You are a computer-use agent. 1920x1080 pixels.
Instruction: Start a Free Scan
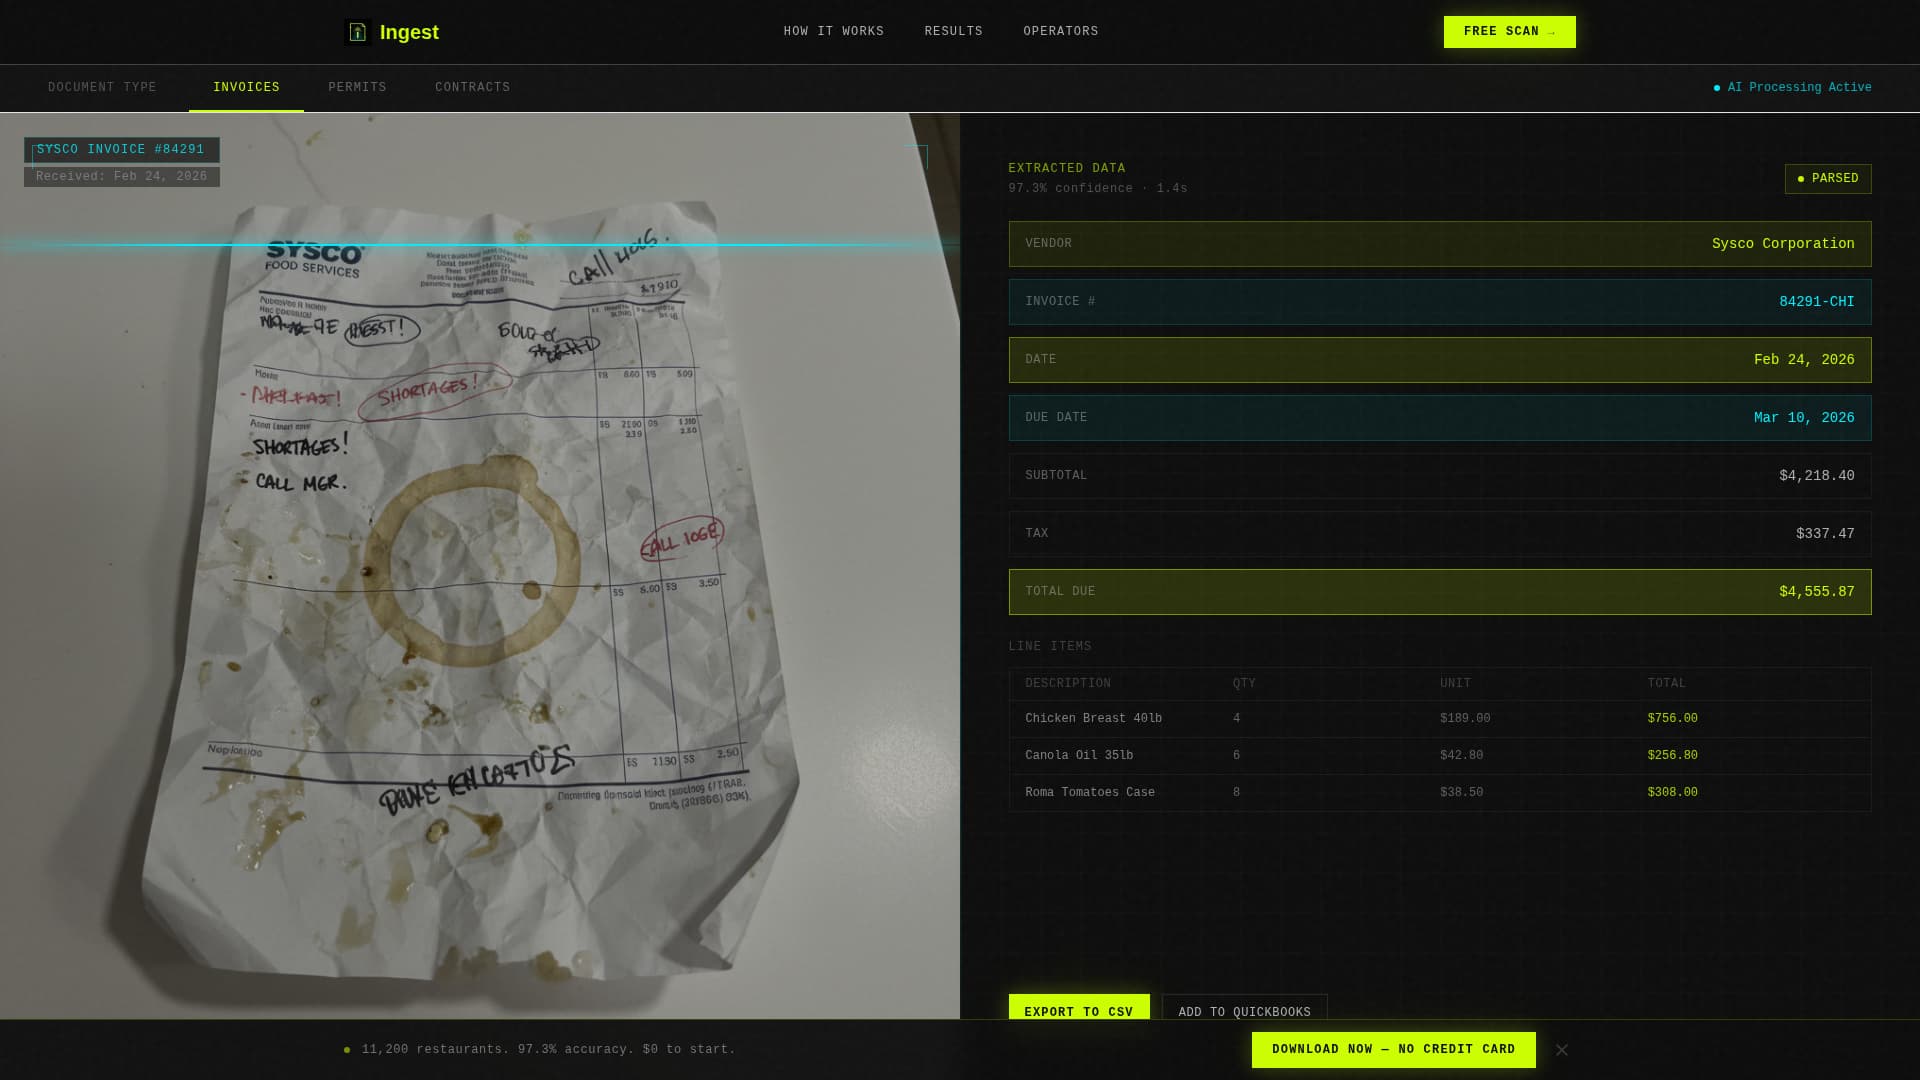tap(1509, 32)
